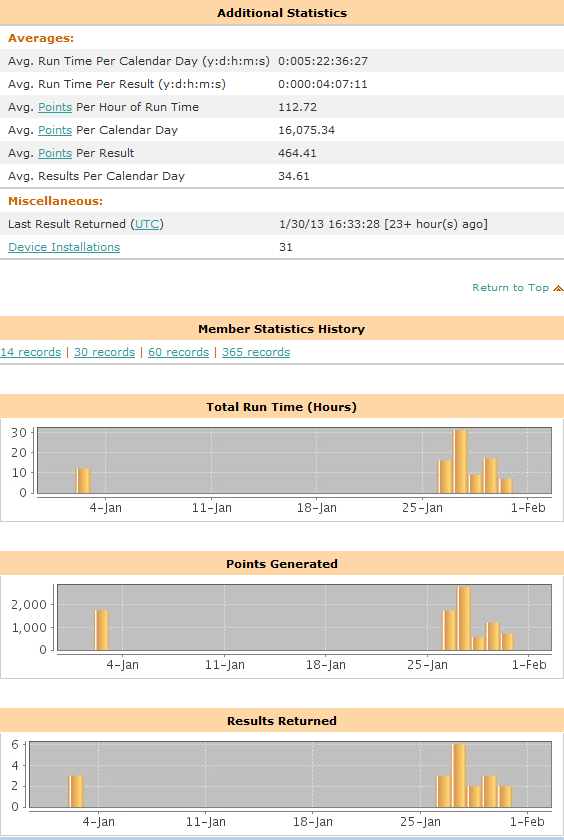Click tallest bar in Points Generated chart
This screenshot has height=840, width=564.
pyautogui.click(x=464, y=618)
